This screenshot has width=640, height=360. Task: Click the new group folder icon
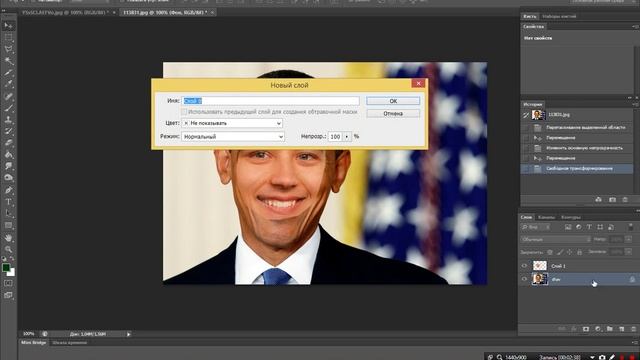[609, 329]
